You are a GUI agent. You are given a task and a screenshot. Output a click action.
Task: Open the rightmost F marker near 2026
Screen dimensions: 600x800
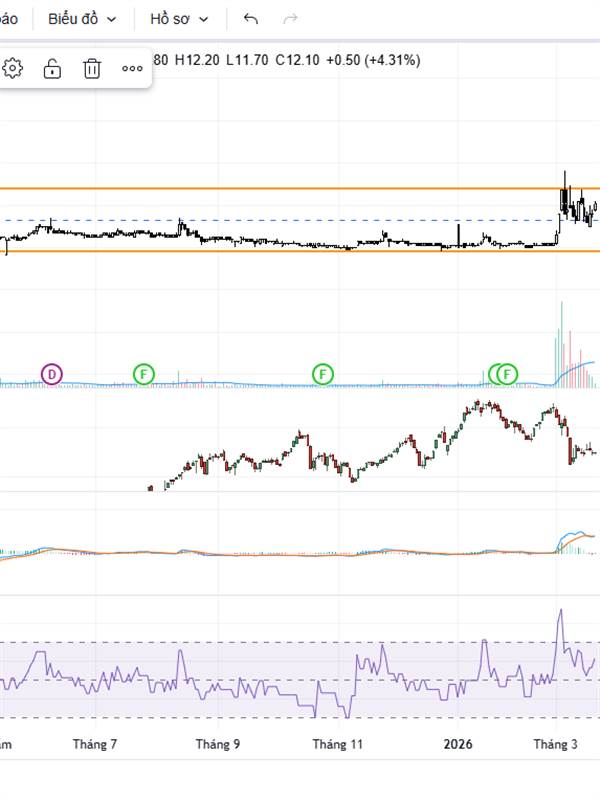[507, 374]
